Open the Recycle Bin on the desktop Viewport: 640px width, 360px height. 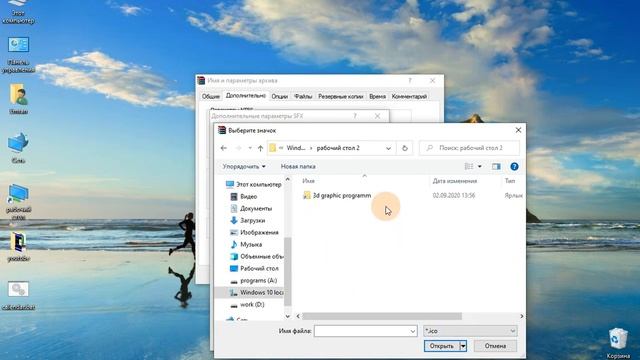[x=618, y=342]
